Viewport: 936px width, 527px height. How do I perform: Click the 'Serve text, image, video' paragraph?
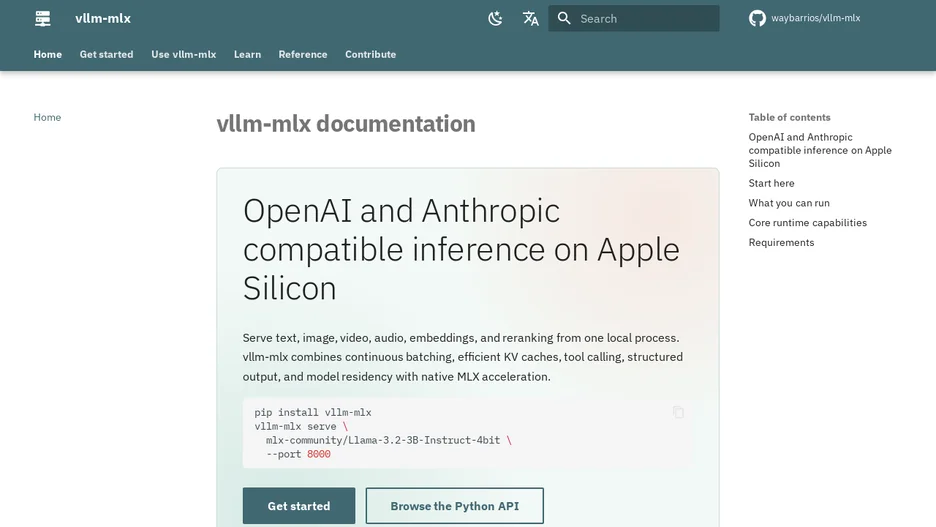463,357
